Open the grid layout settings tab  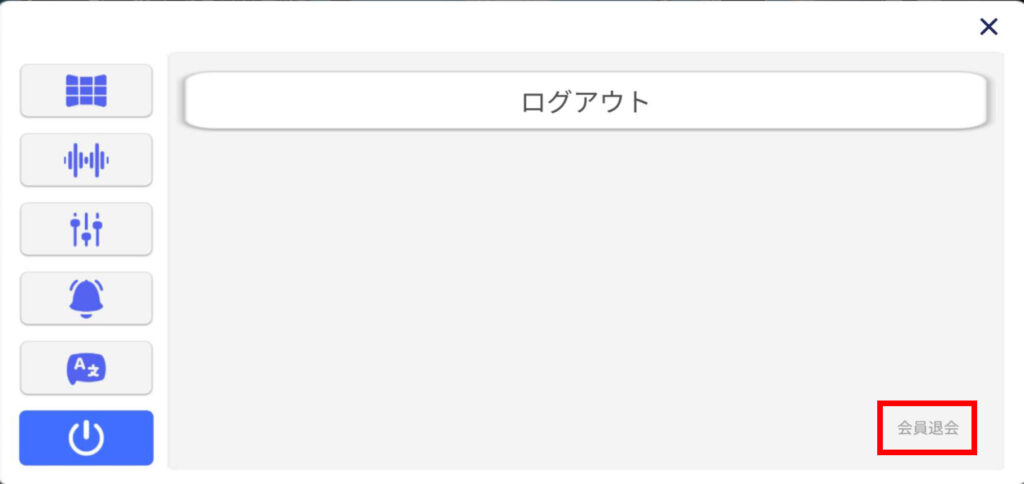tap(86, 91)
